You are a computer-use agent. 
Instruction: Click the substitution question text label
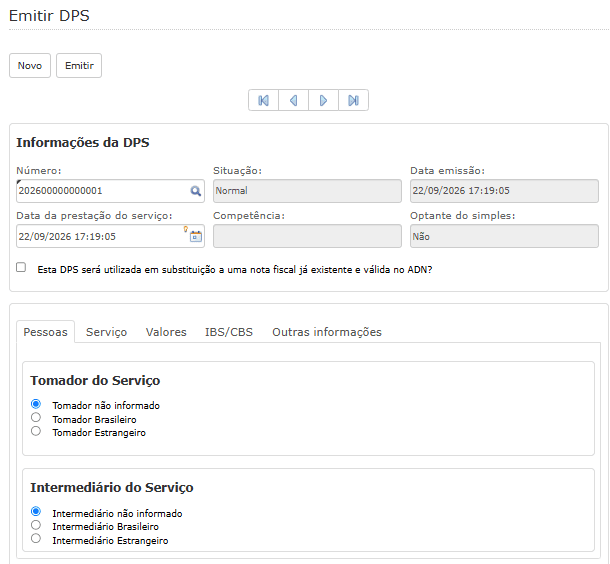pos(235,270)
